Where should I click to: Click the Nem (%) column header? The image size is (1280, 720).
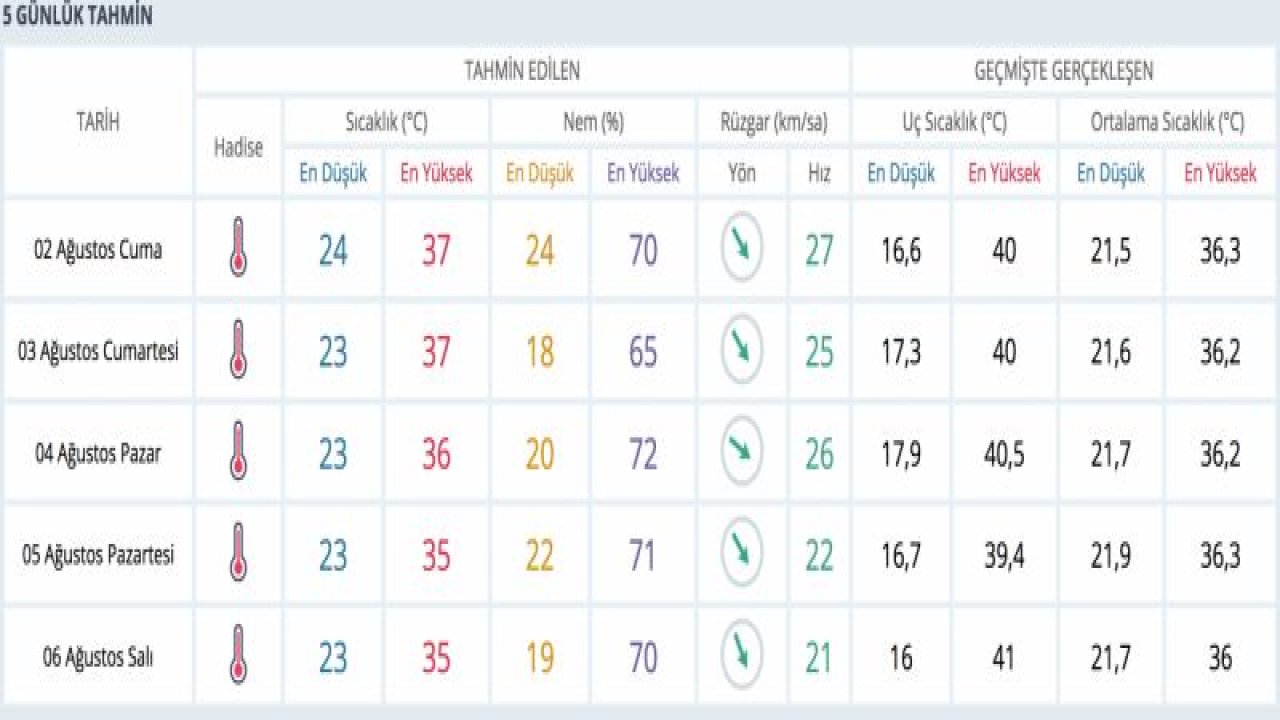593,122
